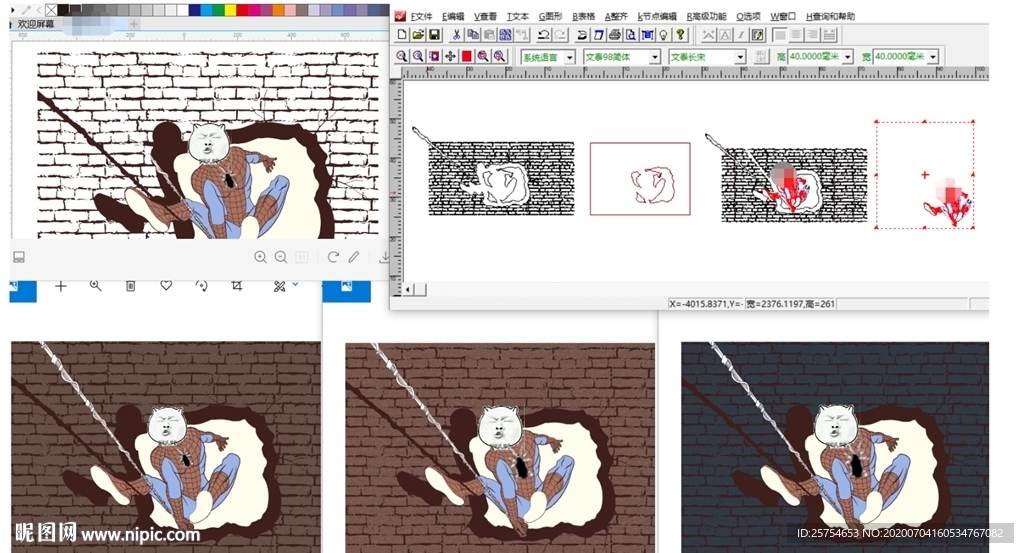
Task: Select the yellow swatch in CorelDRAW palette
Action: (230, 10)
